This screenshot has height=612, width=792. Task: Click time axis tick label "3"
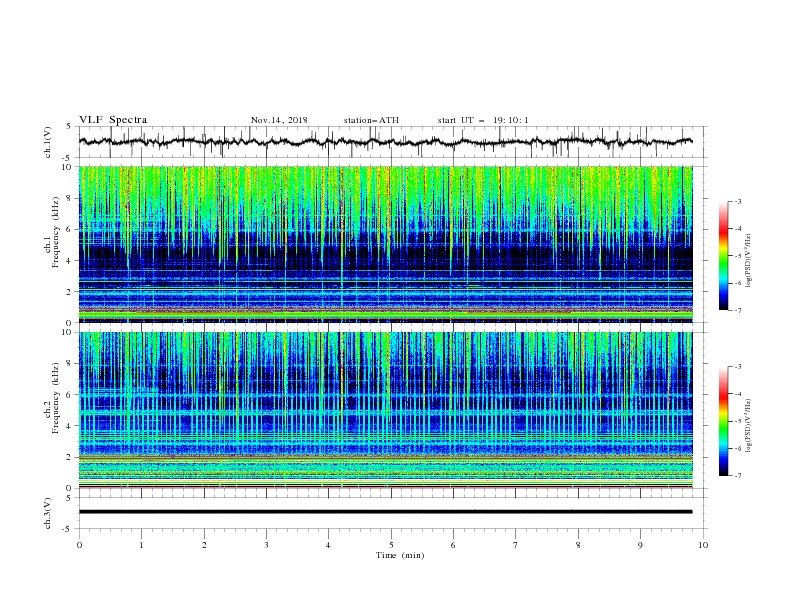point(266,545)
